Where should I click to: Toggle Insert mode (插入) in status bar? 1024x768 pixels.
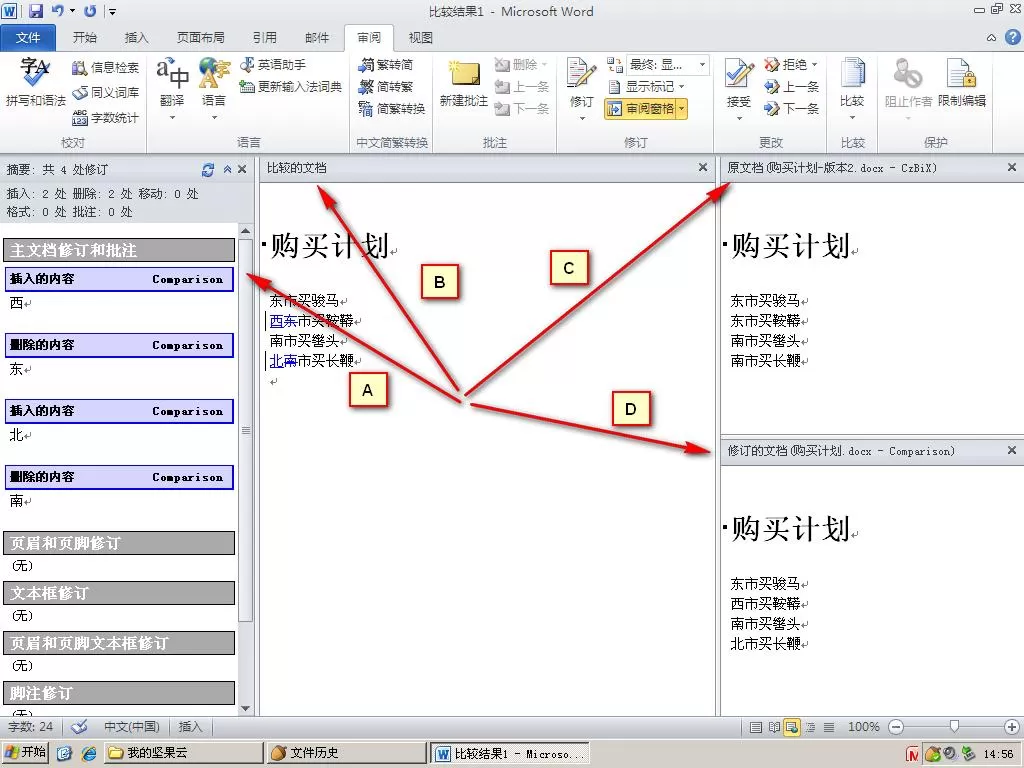[x=190, y=726]
